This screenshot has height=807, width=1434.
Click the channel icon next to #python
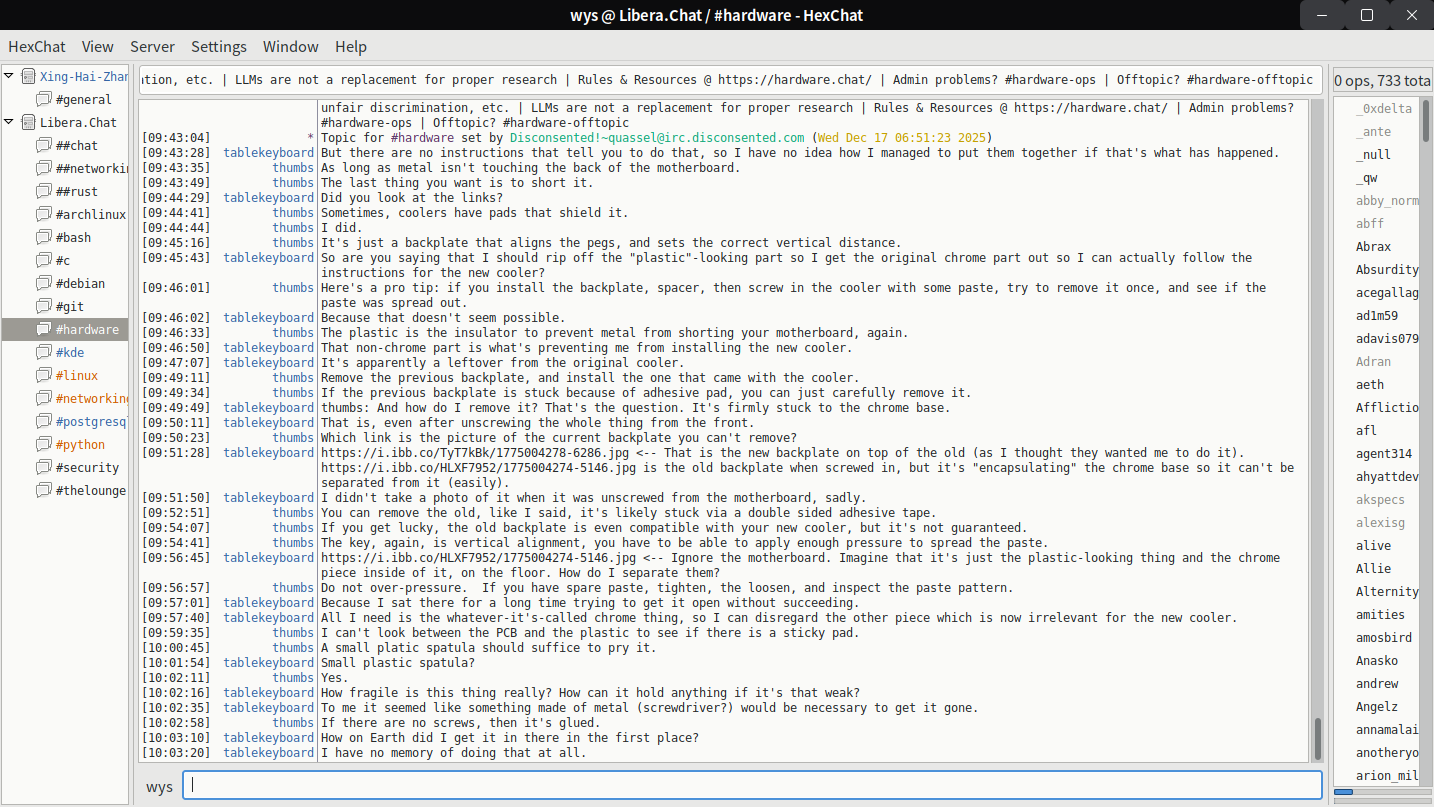pos(43,444)
